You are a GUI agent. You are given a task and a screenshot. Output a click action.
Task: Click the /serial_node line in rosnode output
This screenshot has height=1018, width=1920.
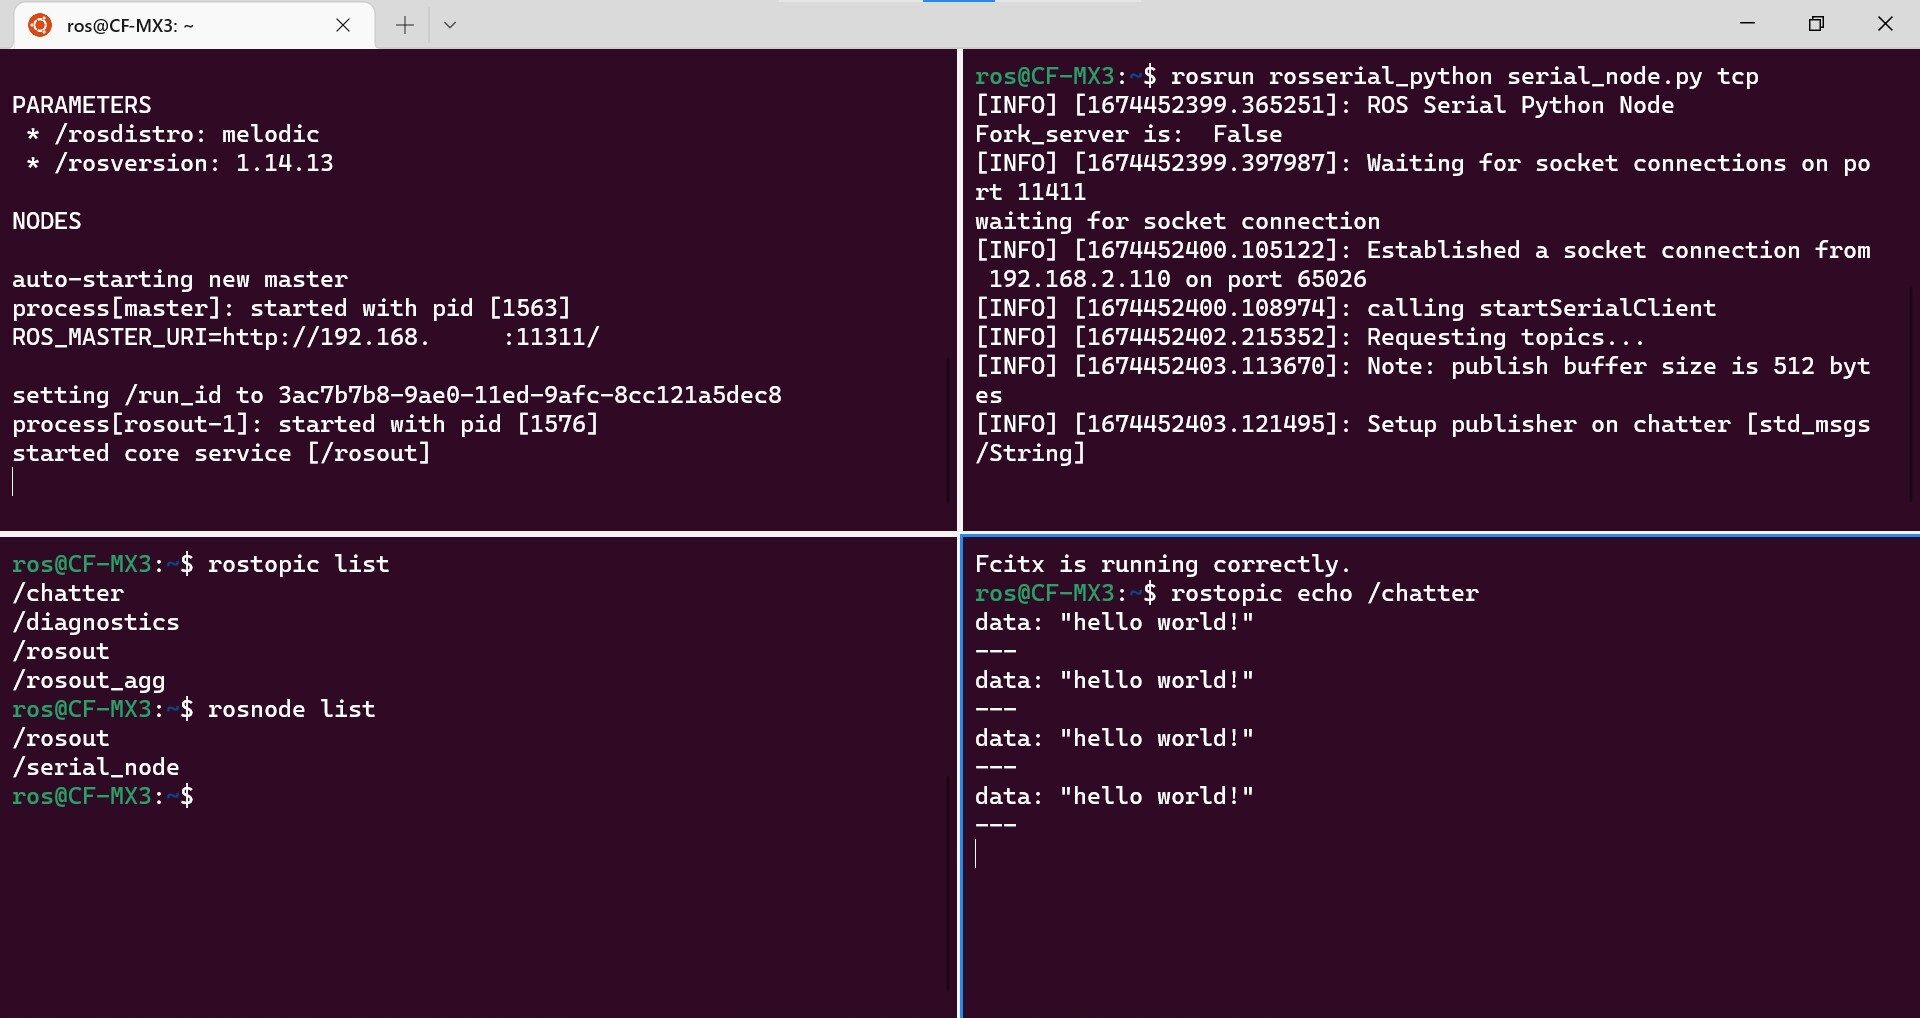point(96,767)
